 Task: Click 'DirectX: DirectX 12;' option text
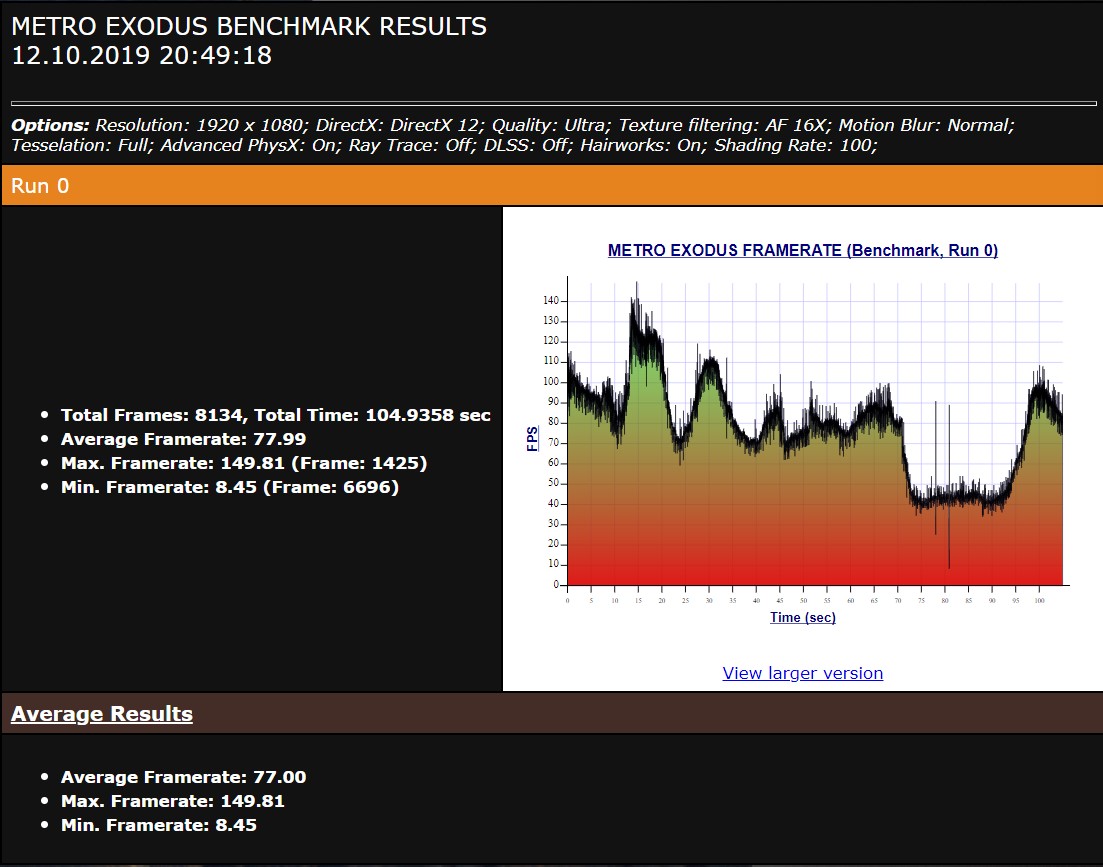400,125
